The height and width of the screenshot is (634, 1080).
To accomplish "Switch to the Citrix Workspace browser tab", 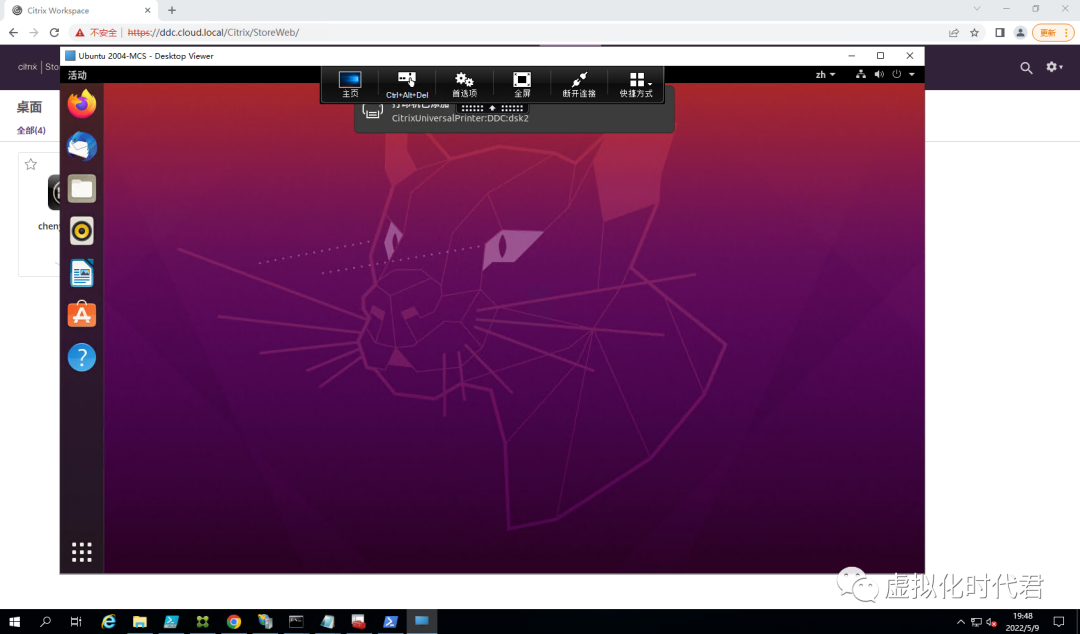I will pos(79,10).
